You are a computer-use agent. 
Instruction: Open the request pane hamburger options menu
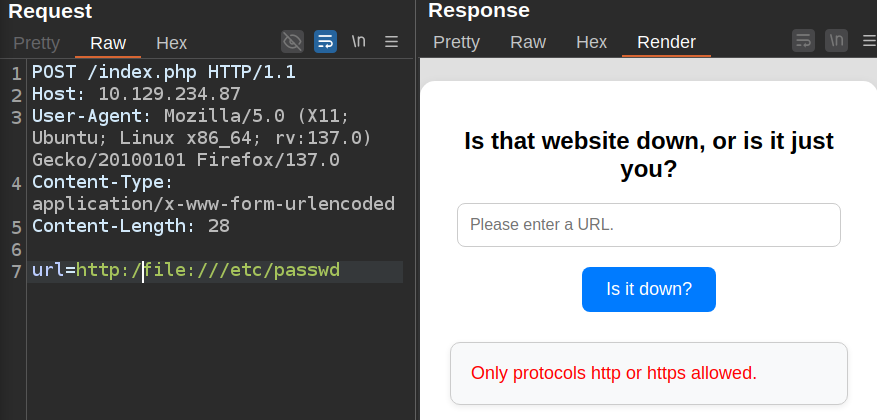[392, 42]
